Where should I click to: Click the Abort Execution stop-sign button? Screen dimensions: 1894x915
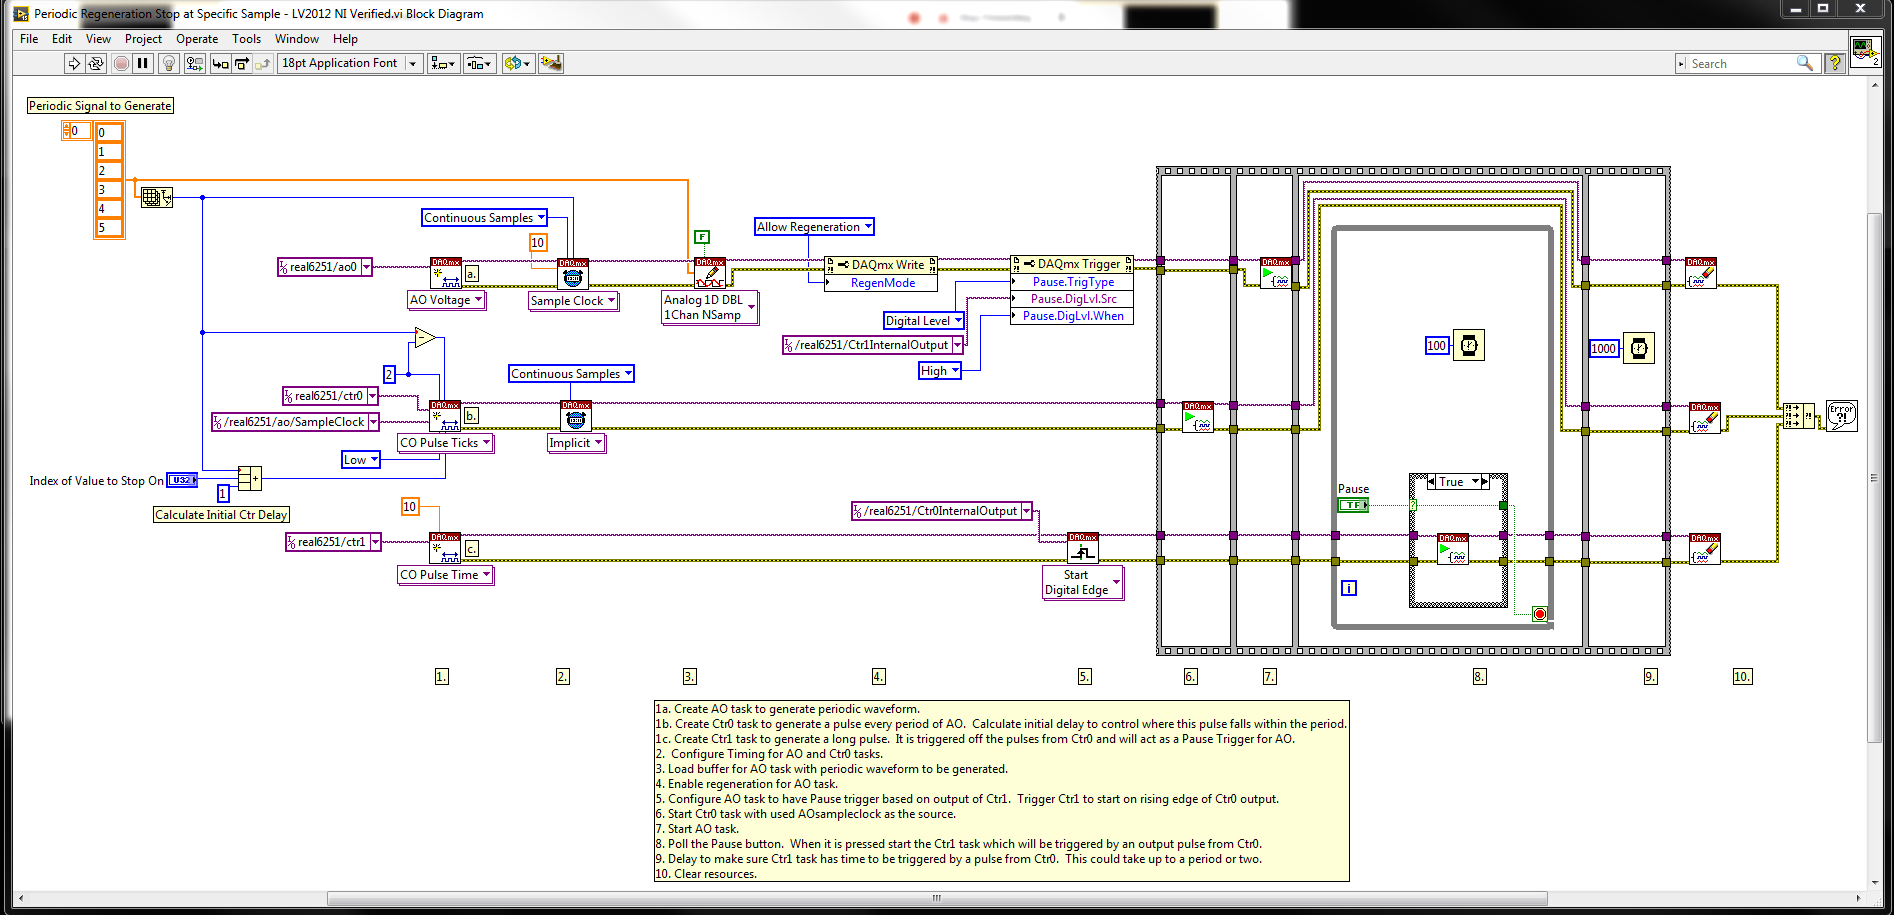[121, 63]
